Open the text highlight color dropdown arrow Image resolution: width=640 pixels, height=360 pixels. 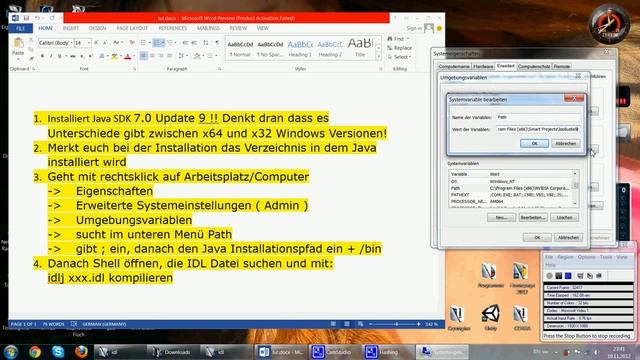coord(121,56)
